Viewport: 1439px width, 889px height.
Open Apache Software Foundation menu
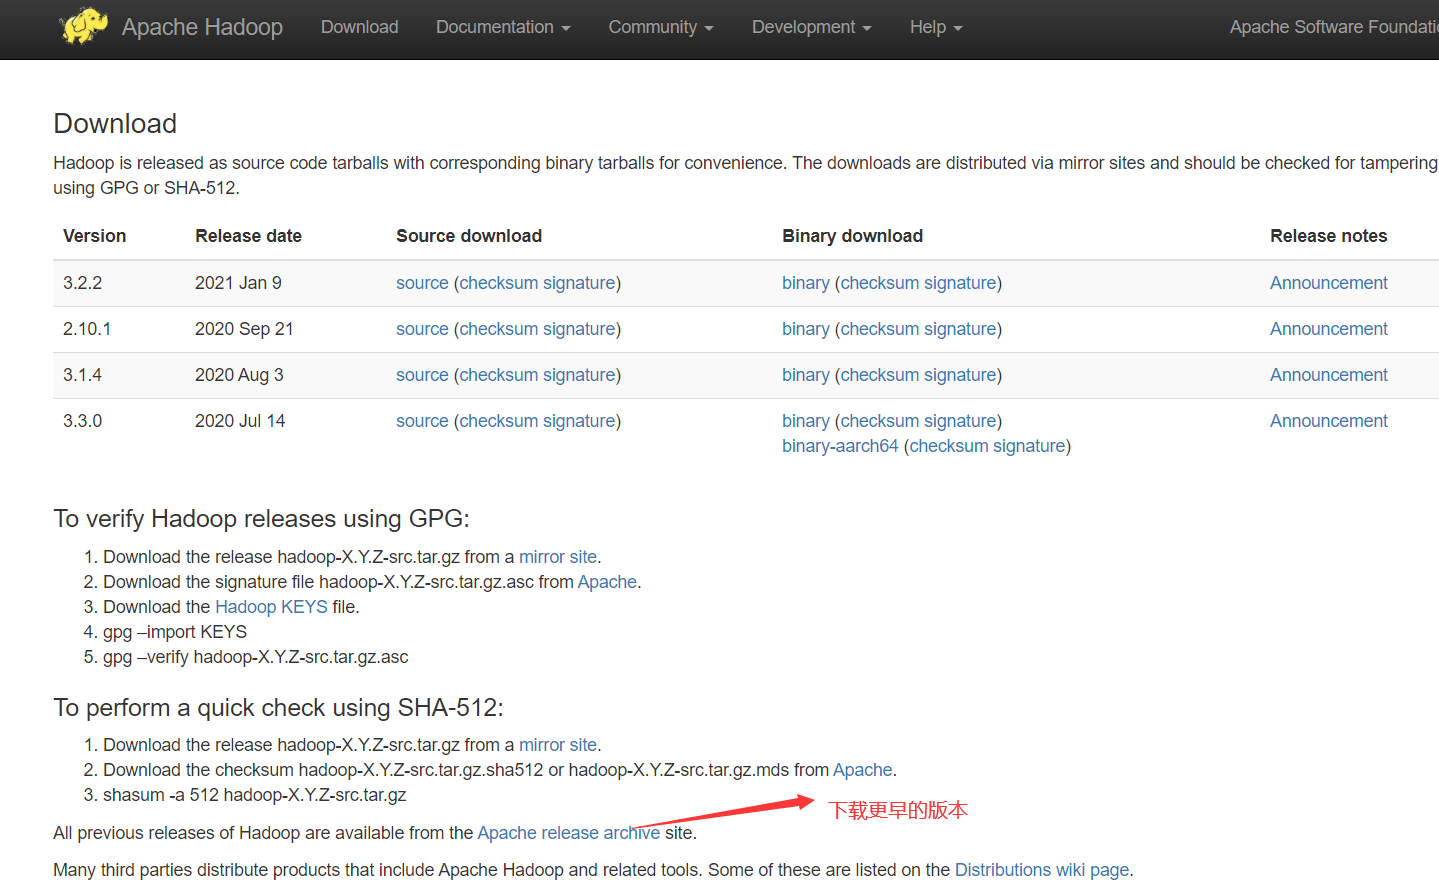[1334, 27]
